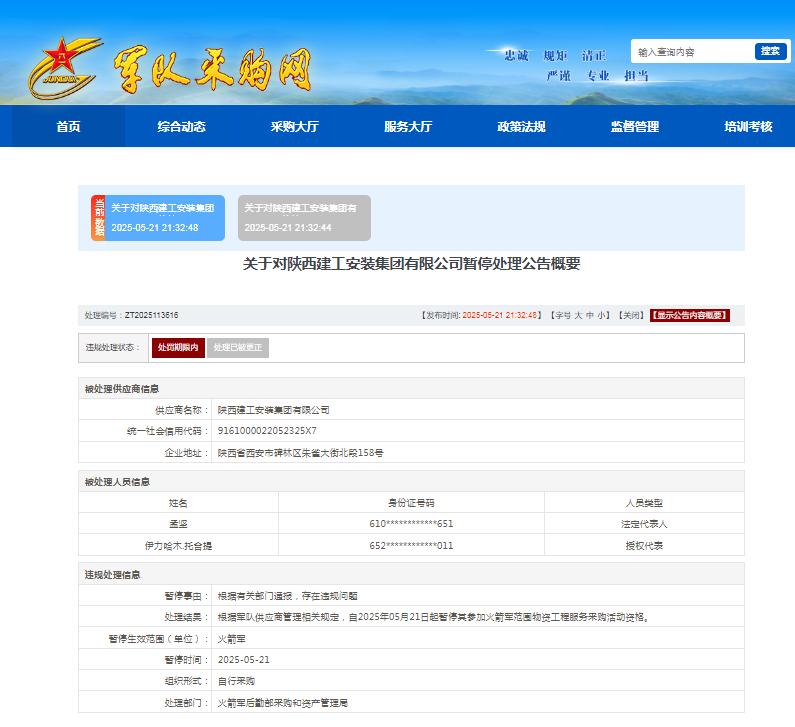Select the 处理已被更正 status tag

[x=238, y=348]
